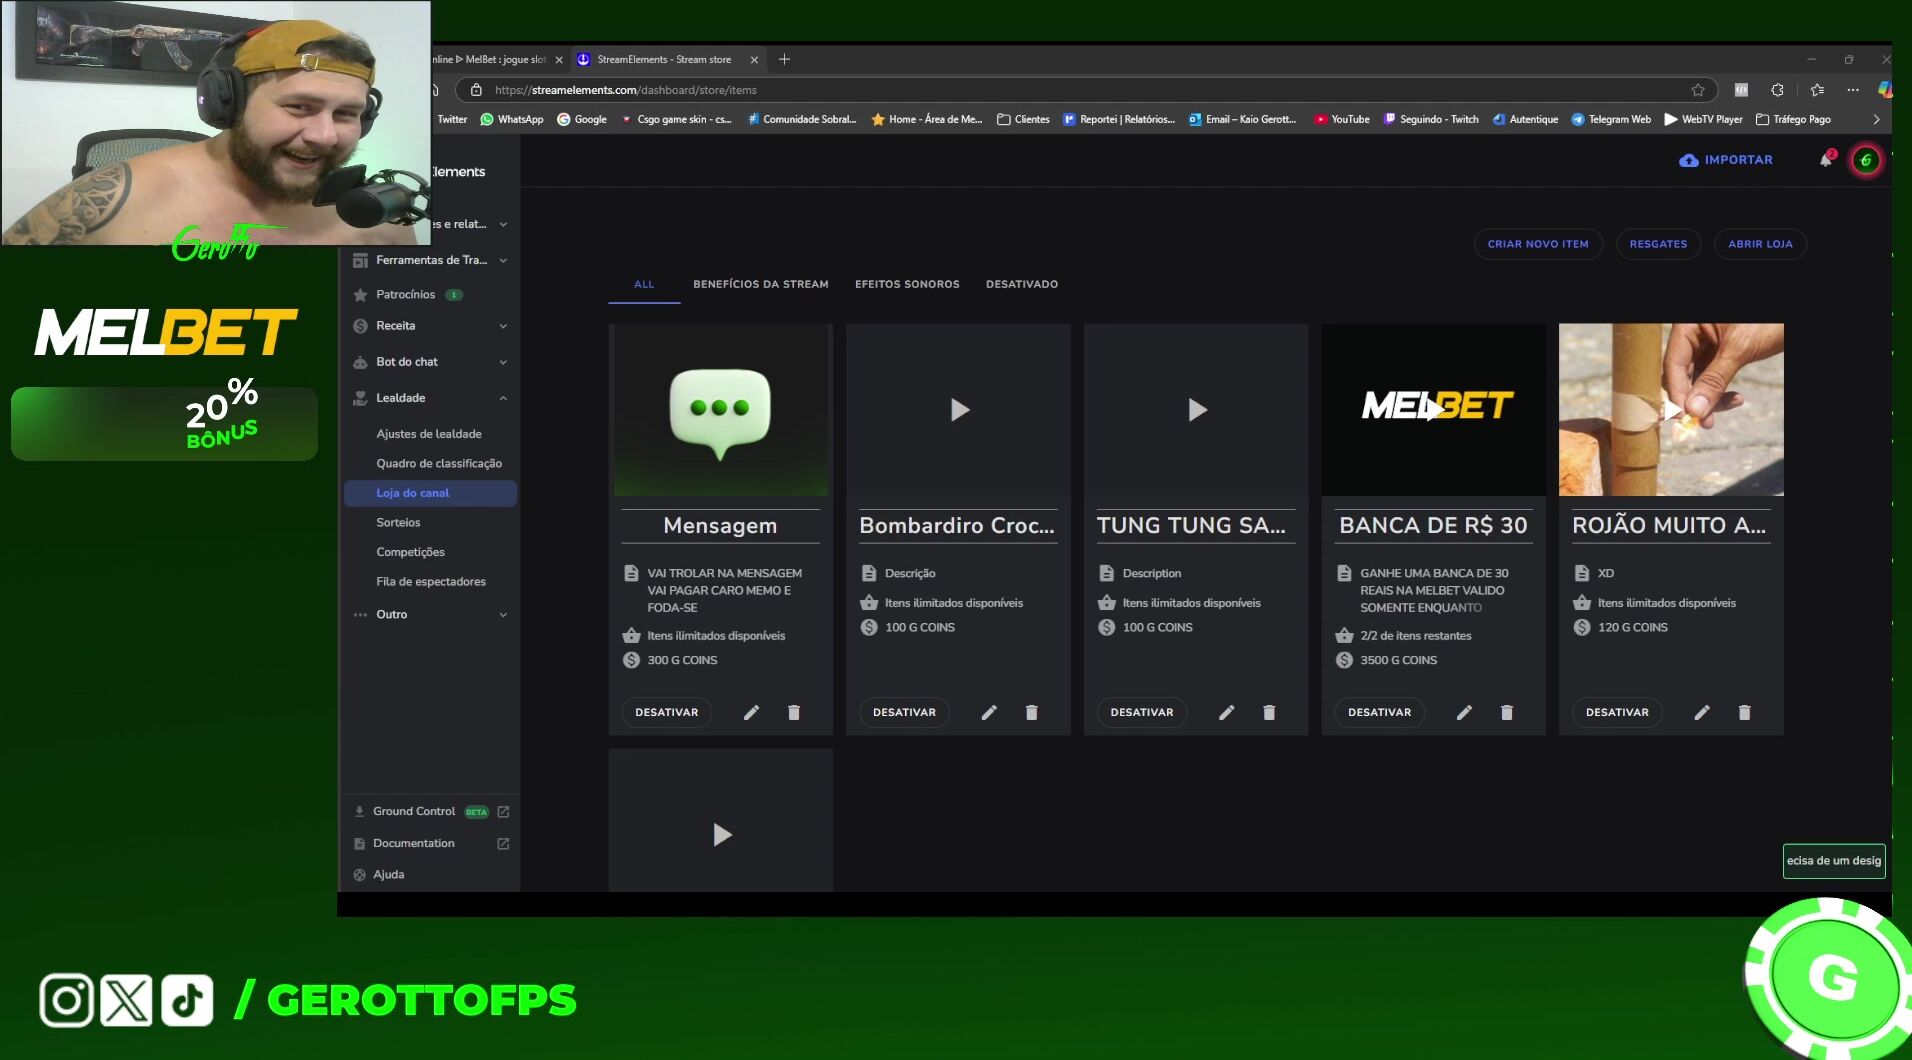Viewport: 1912px width, 1060px height.
Task: Delete the Bombardiro Croc item trash icon
Action: [1032, 712]
